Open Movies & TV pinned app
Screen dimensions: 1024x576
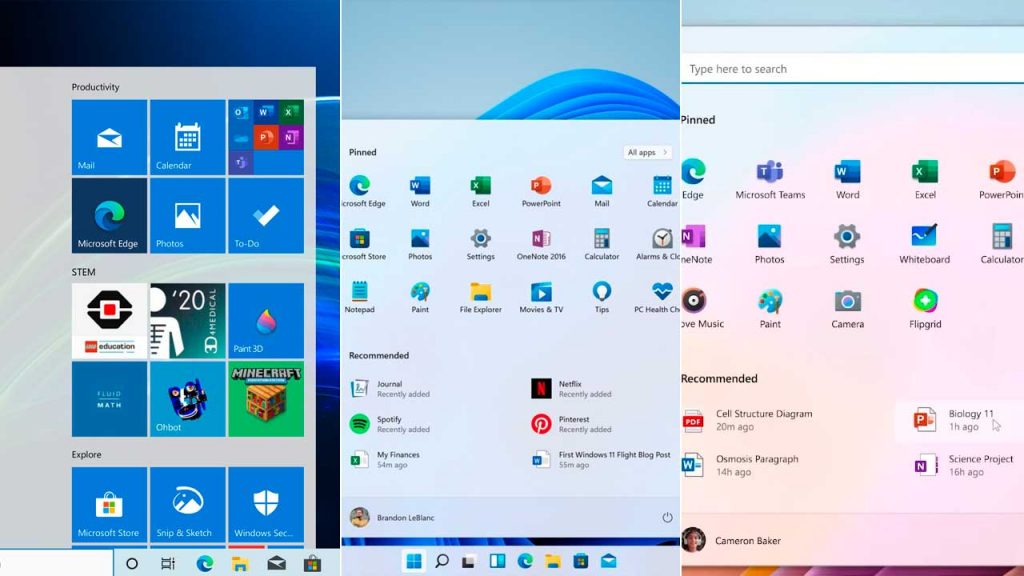(541, 297)
